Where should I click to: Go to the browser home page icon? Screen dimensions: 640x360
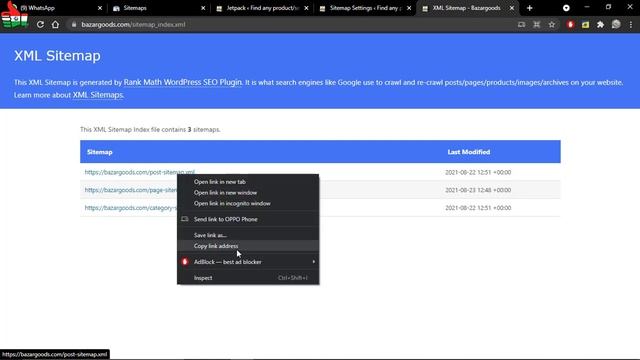pos(55,24)
